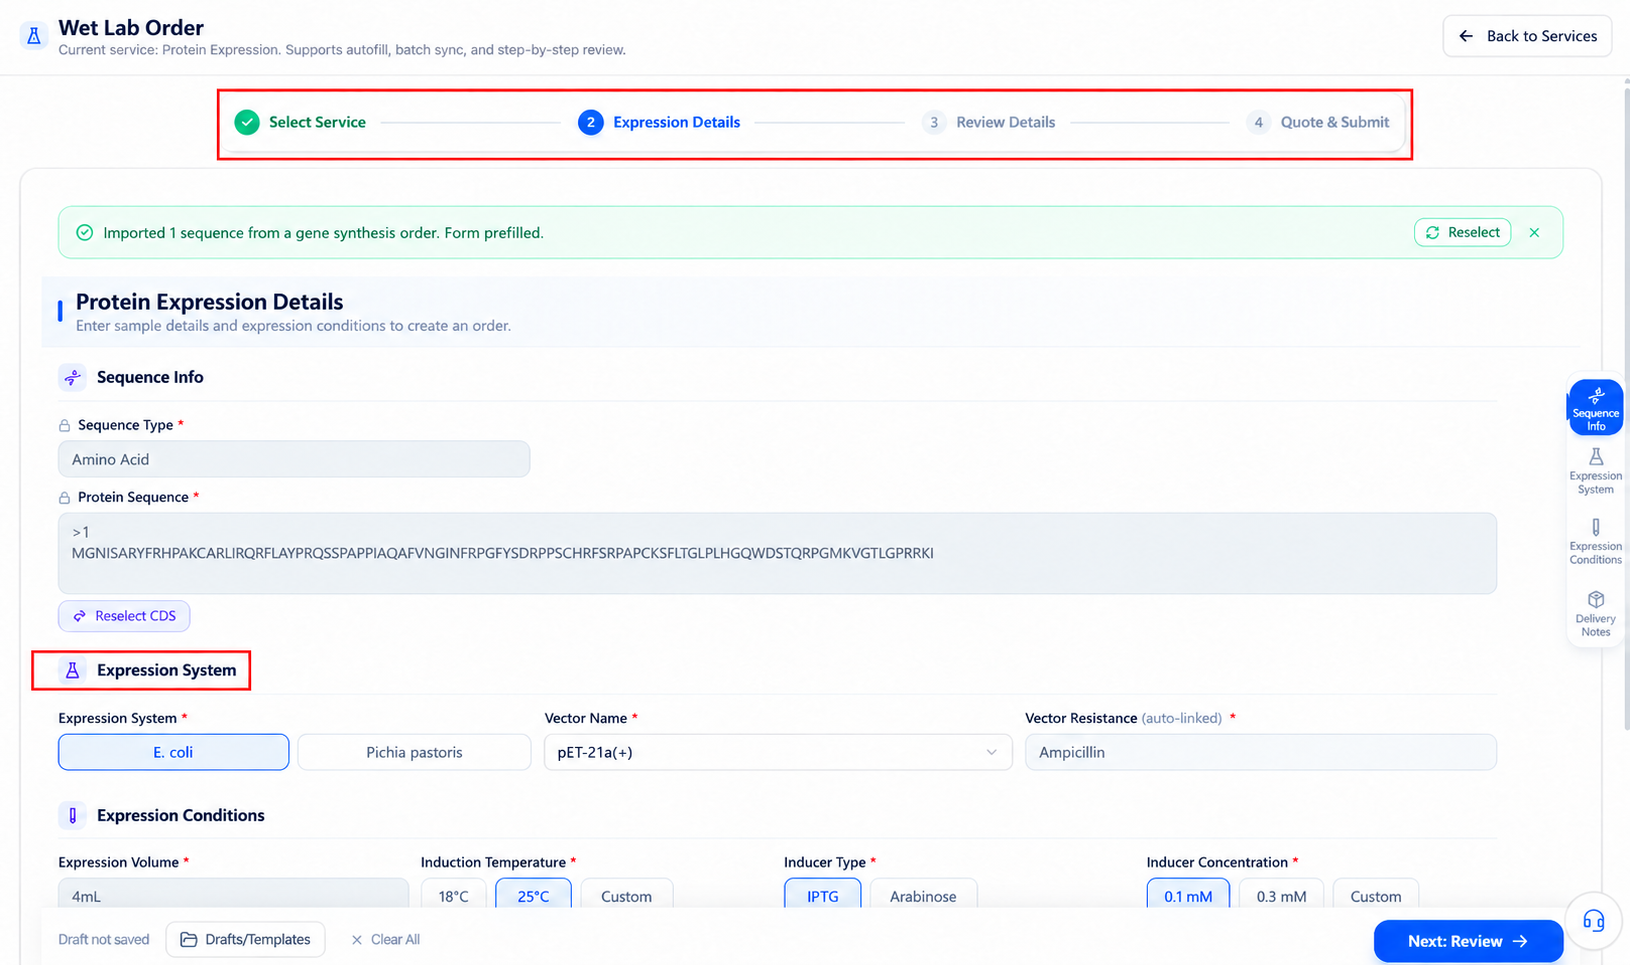Viewport: 1630px width, 965px height.
Task: Open the Quote & Submit step label
Action: pos(1335,122)
